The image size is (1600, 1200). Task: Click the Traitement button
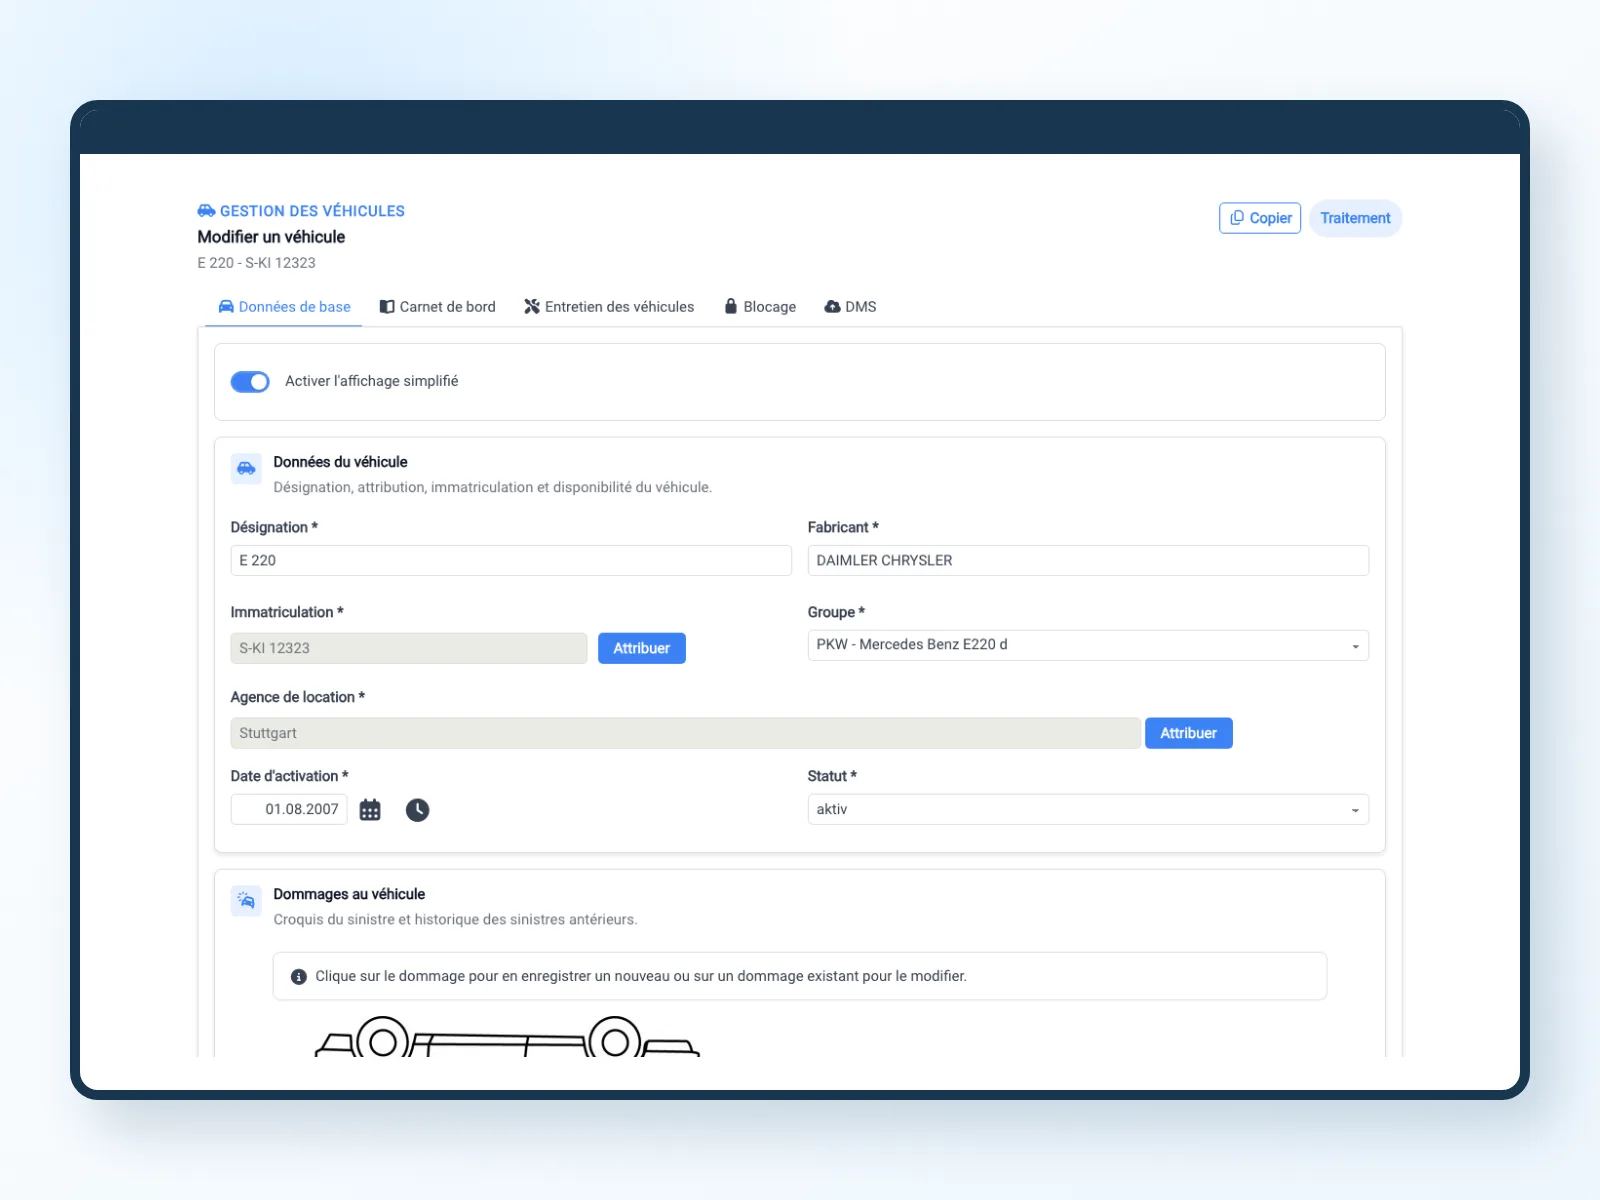(1355, 218)
